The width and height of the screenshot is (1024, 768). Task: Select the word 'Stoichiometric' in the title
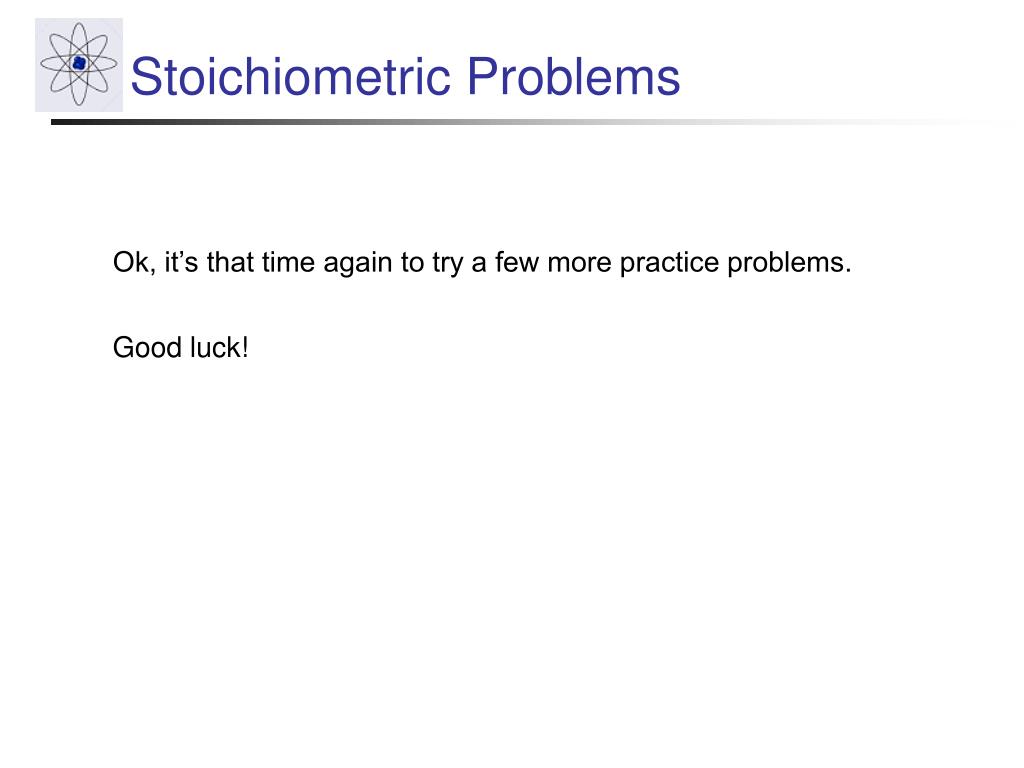(x=291, y=76)
